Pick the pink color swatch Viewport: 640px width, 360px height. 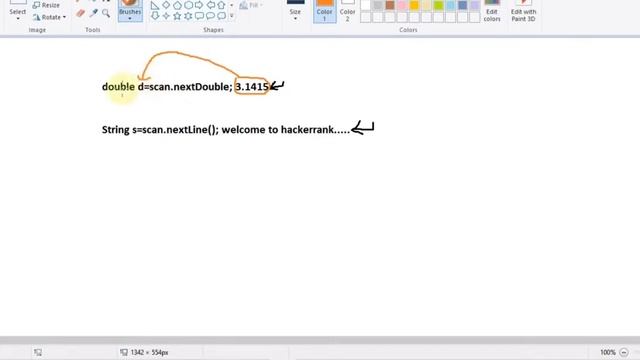(402, 5)
